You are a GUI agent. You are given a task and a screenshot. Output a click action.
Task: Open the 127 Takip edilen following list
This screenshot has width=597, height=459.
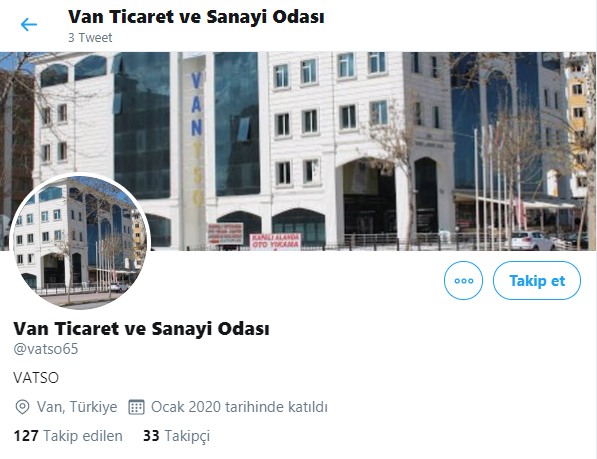[68, 436]
